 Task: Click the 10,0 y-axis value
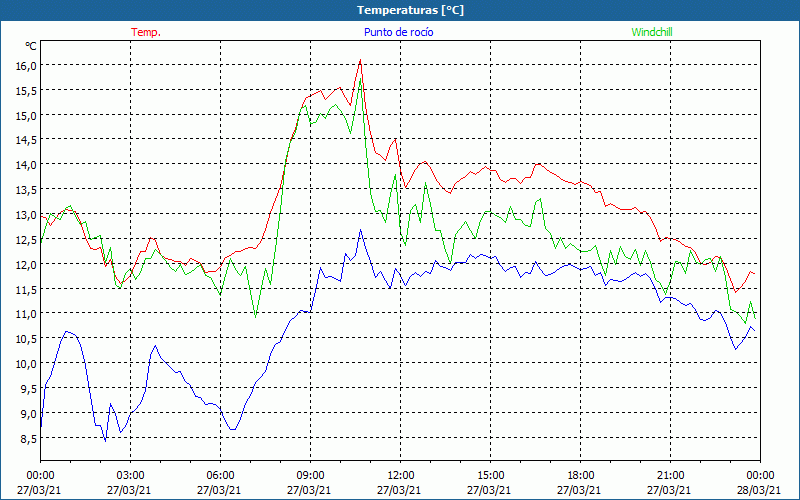pyautogui.click(x=27, y=364)
